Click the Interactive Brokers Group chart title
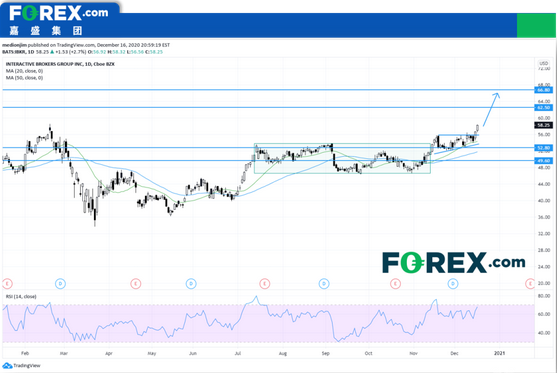Image resolution: width=557 pixels, height=373 pixels. 60,64
